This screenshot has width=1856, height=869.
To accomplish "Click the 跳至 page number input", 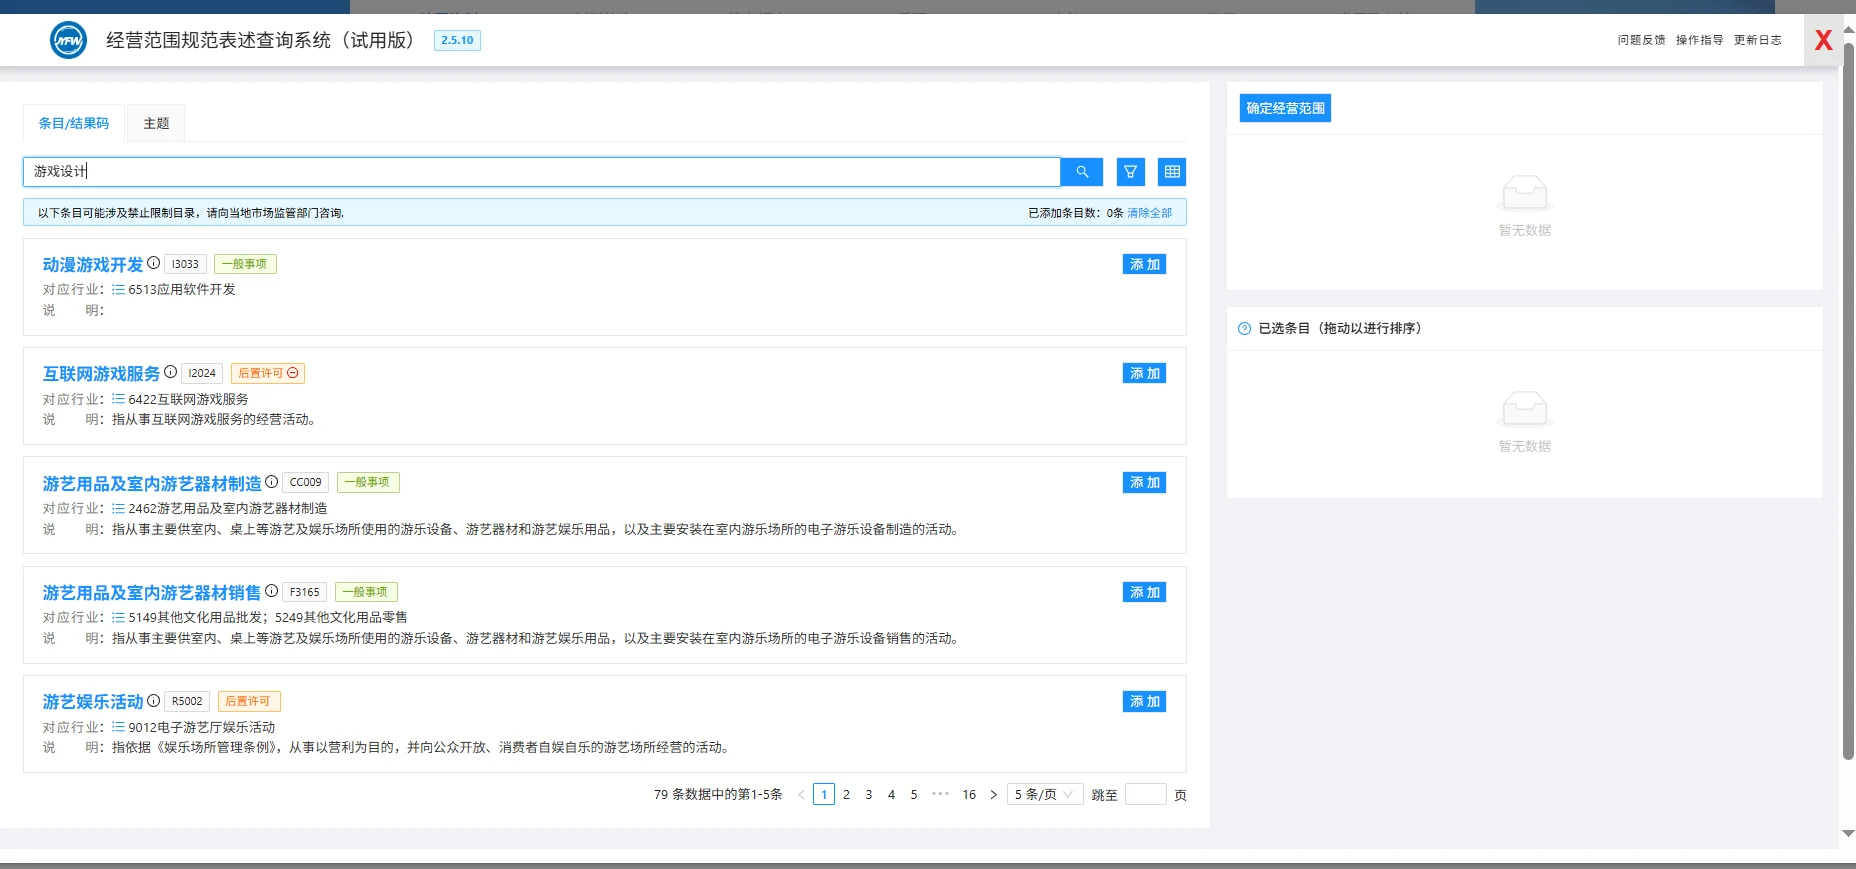I will pyautogui.click(x=1145, y=795).
